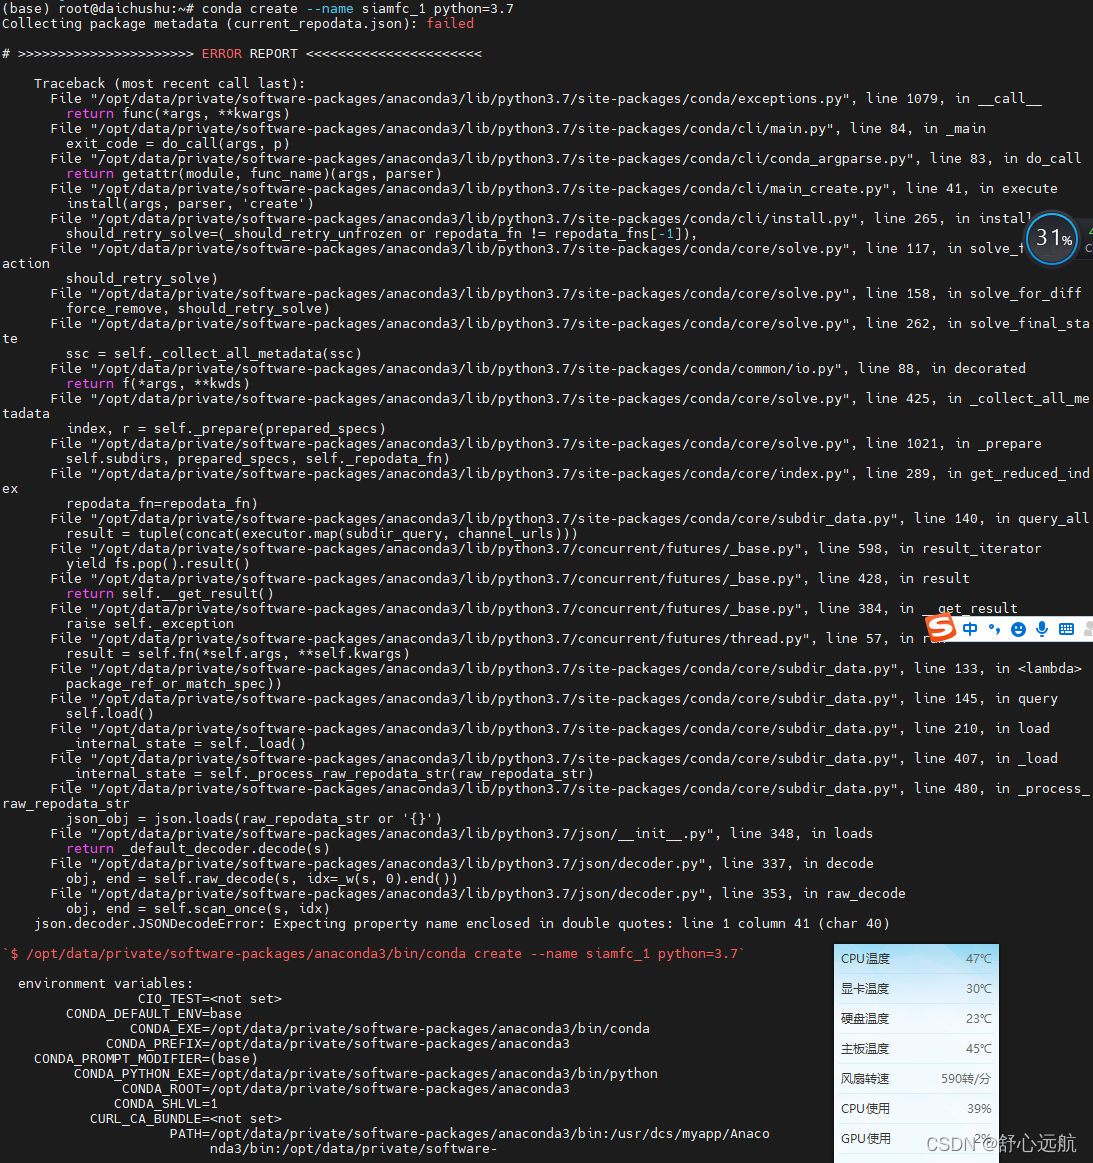The image size is (1093, 1163).
Task: Toggle Chinese punctuation mode in the IME bar
Action: point(994,629)
